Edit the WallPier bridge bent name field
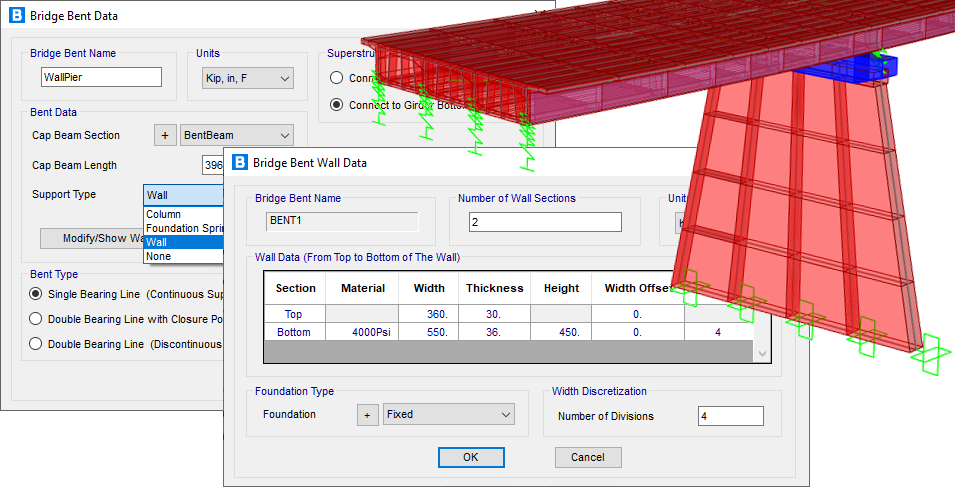 pyautogui.click(x=99, y=78)
